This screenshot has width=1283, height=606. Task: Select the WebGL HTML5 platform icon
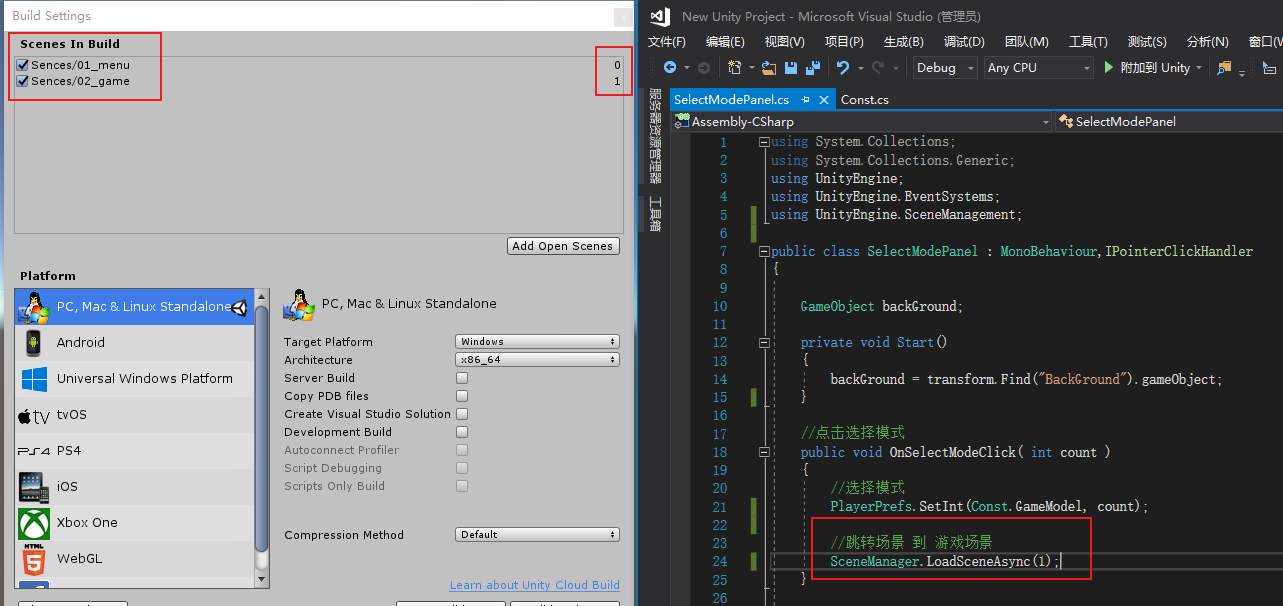pos(34,558)
